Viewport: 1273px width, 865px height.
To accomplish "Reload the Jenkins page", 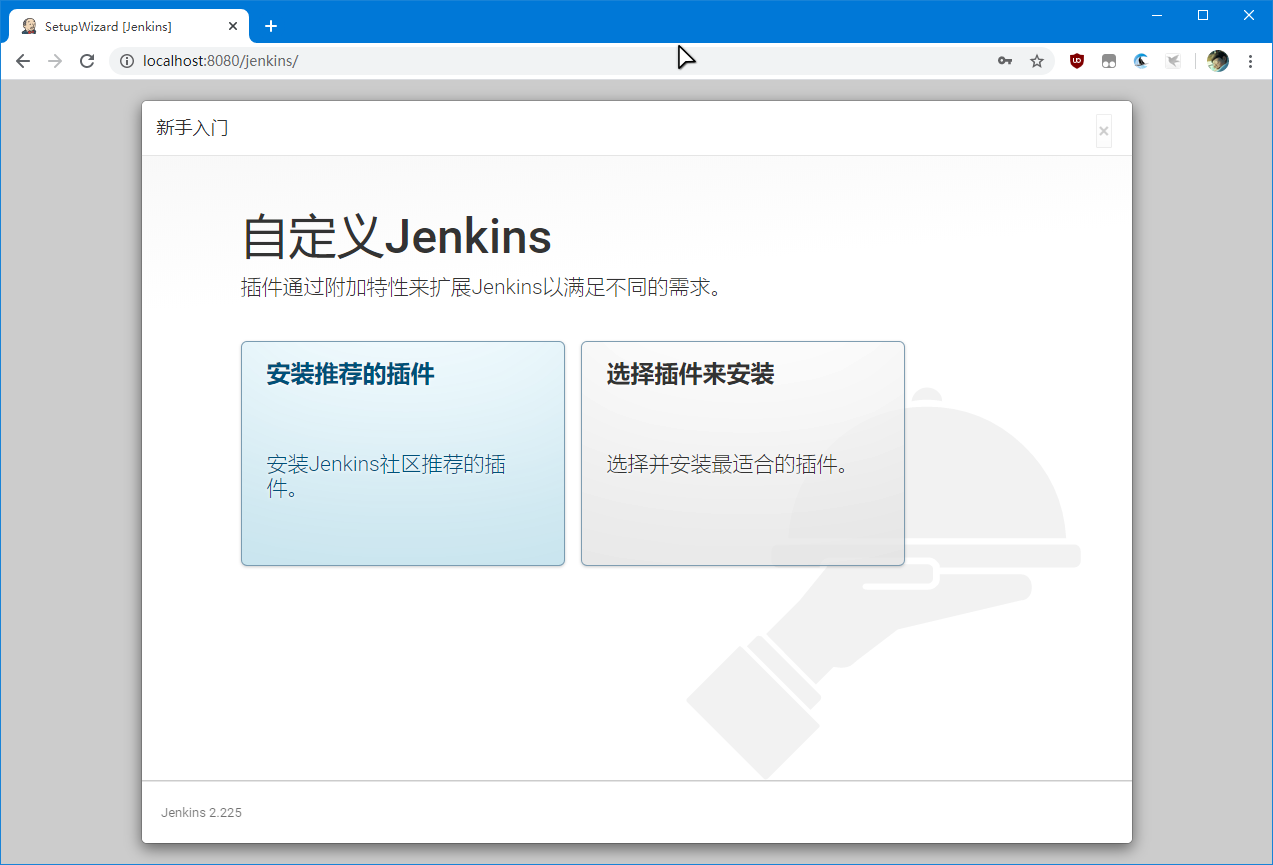I will 87,61.
